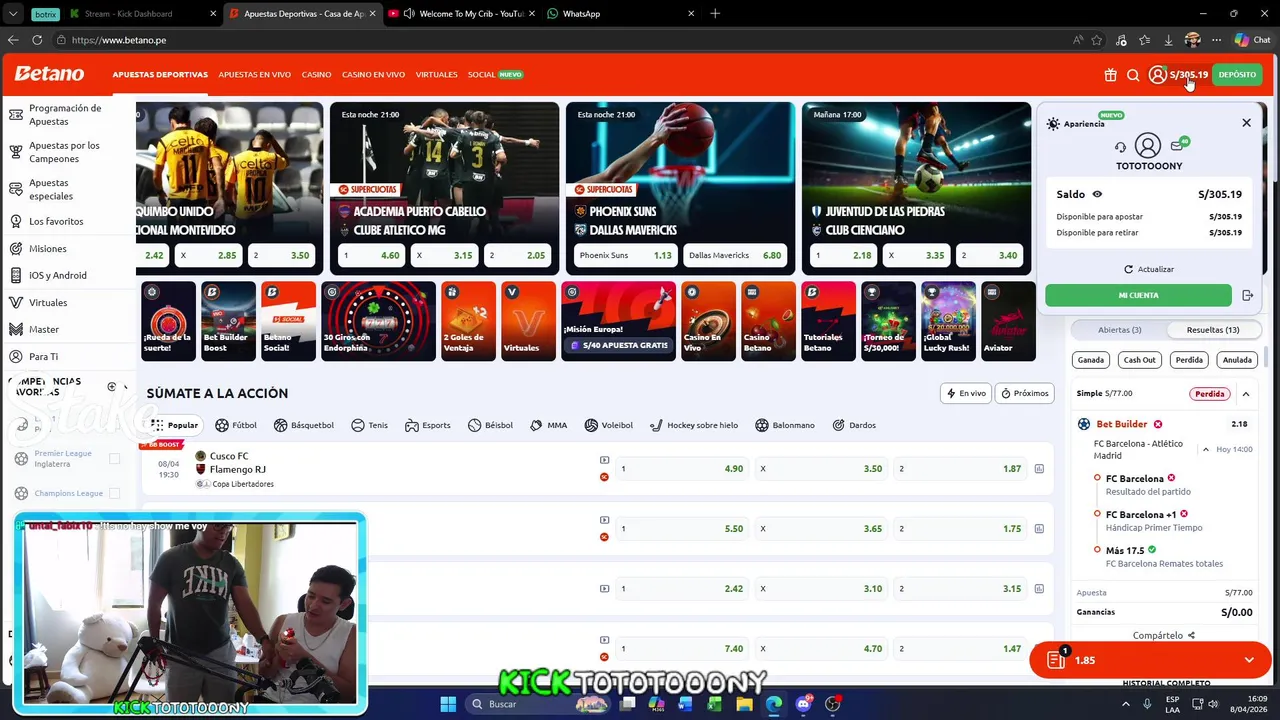Screen dimensions: 1280x720
Task: Open Programación de Apuestas in sidebar
Action: 68,115
